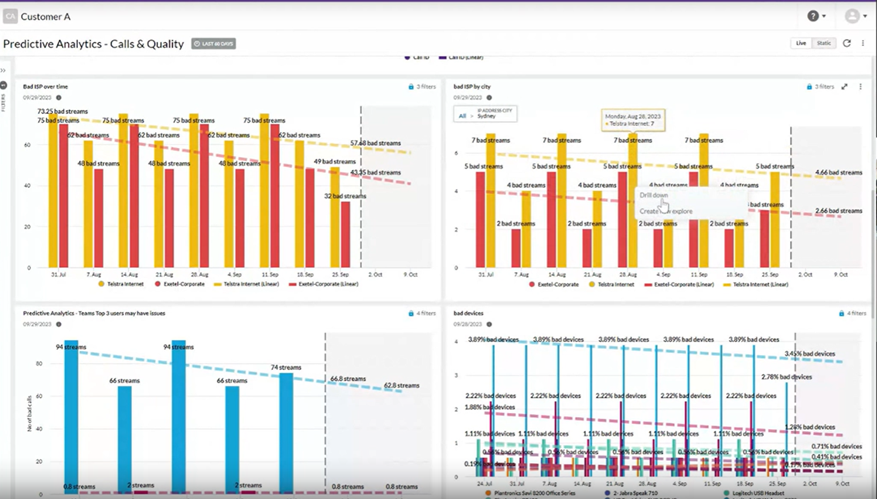Click the refresh dashboard icon
Viewport: 877px width, 499px height.
point(846,43)
